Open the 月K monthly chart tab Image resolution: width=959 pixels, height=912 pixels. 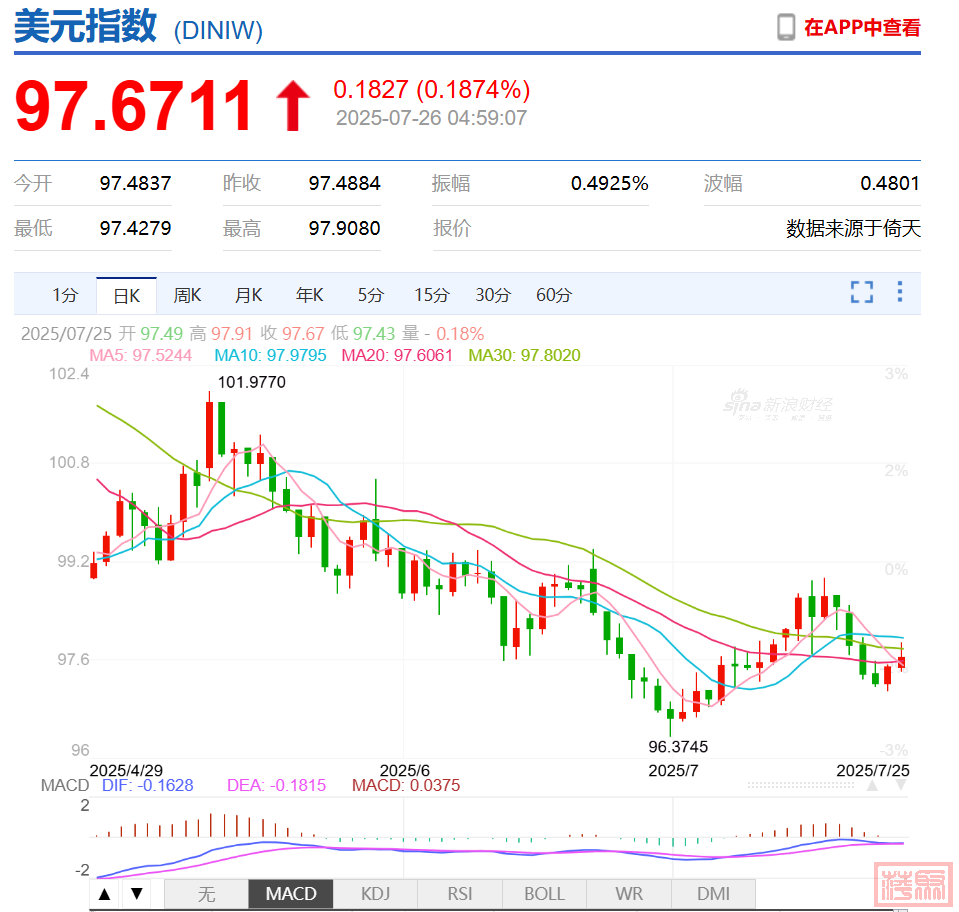tap(248, 295)
